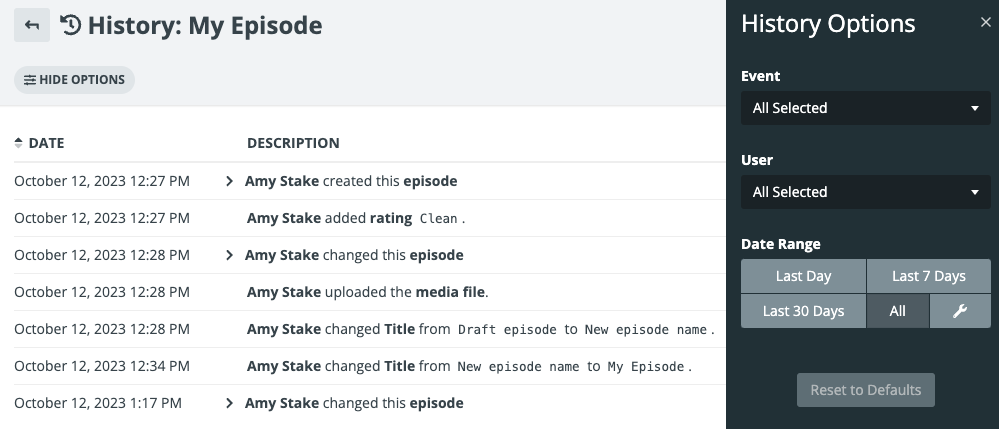999x429 pixels.
Task: Select the Last 7 Days range
Action: [x=928, y=276]
